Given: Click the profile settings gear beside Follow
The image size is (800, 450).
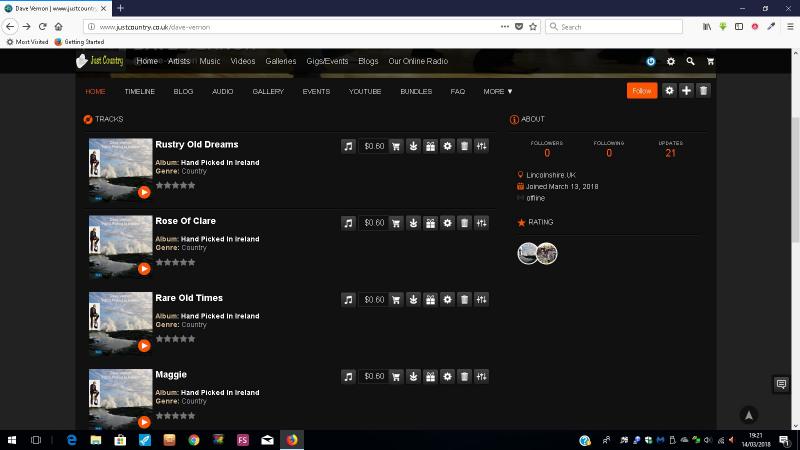Looking at the screenshot, I should pos(669,91).
